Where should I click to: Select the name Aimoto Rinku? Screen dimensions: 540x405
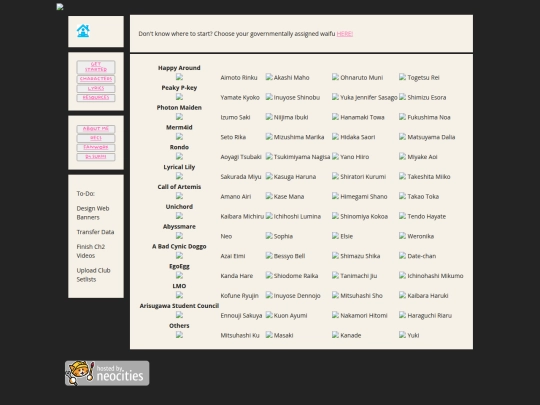coord(239,77)
